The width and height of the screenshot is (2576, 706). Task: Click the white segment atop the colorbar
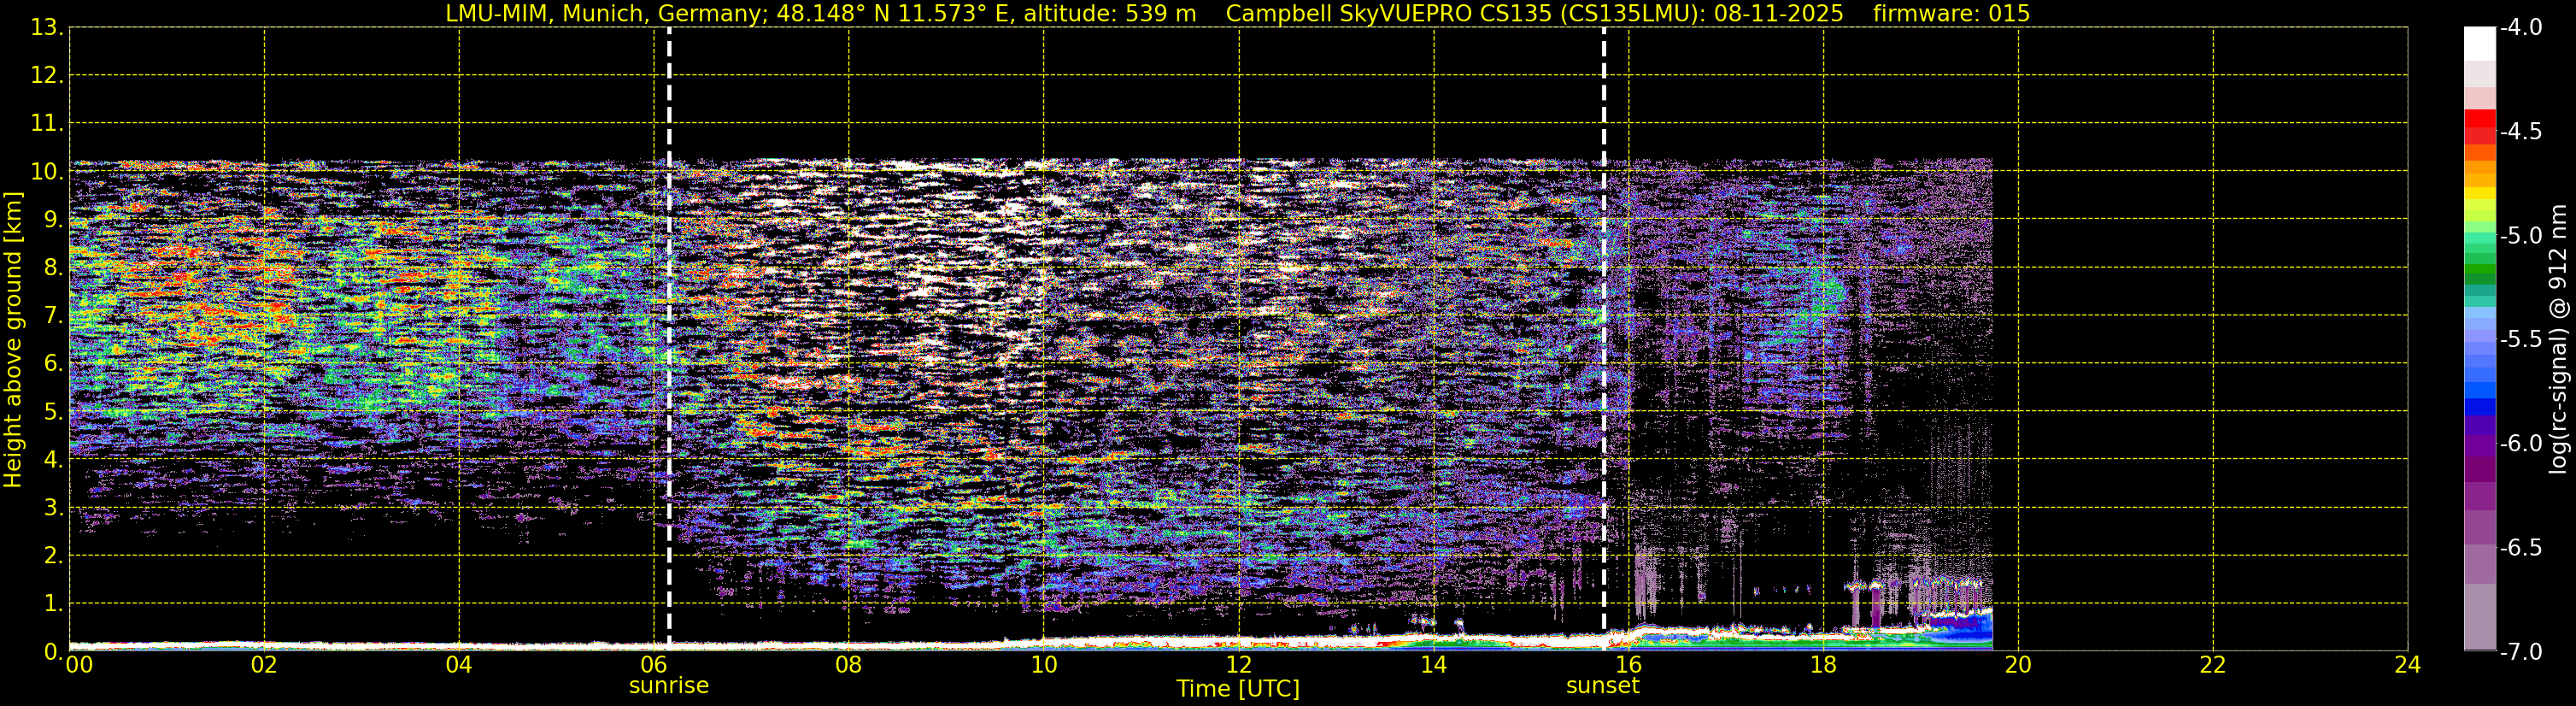2480,44
